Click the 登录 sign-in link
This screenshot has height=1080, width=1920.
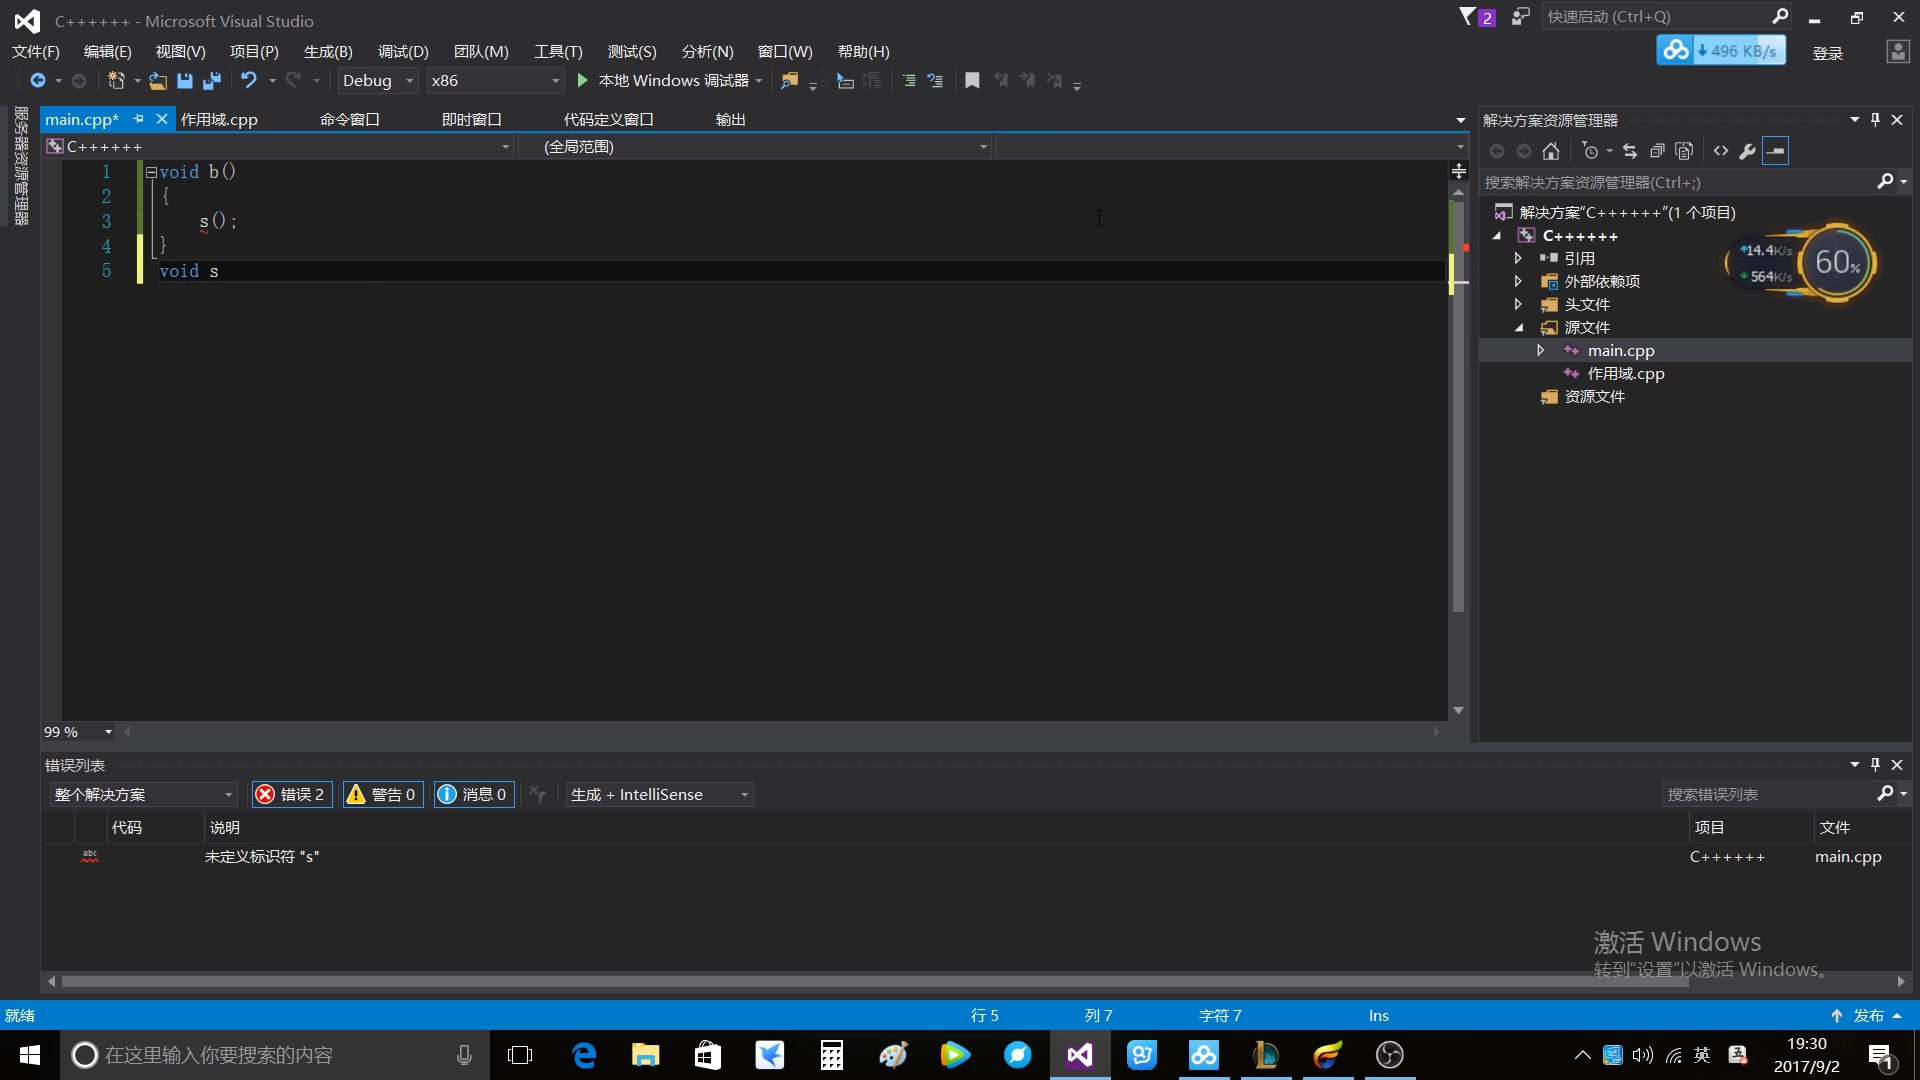point(1827,53)
